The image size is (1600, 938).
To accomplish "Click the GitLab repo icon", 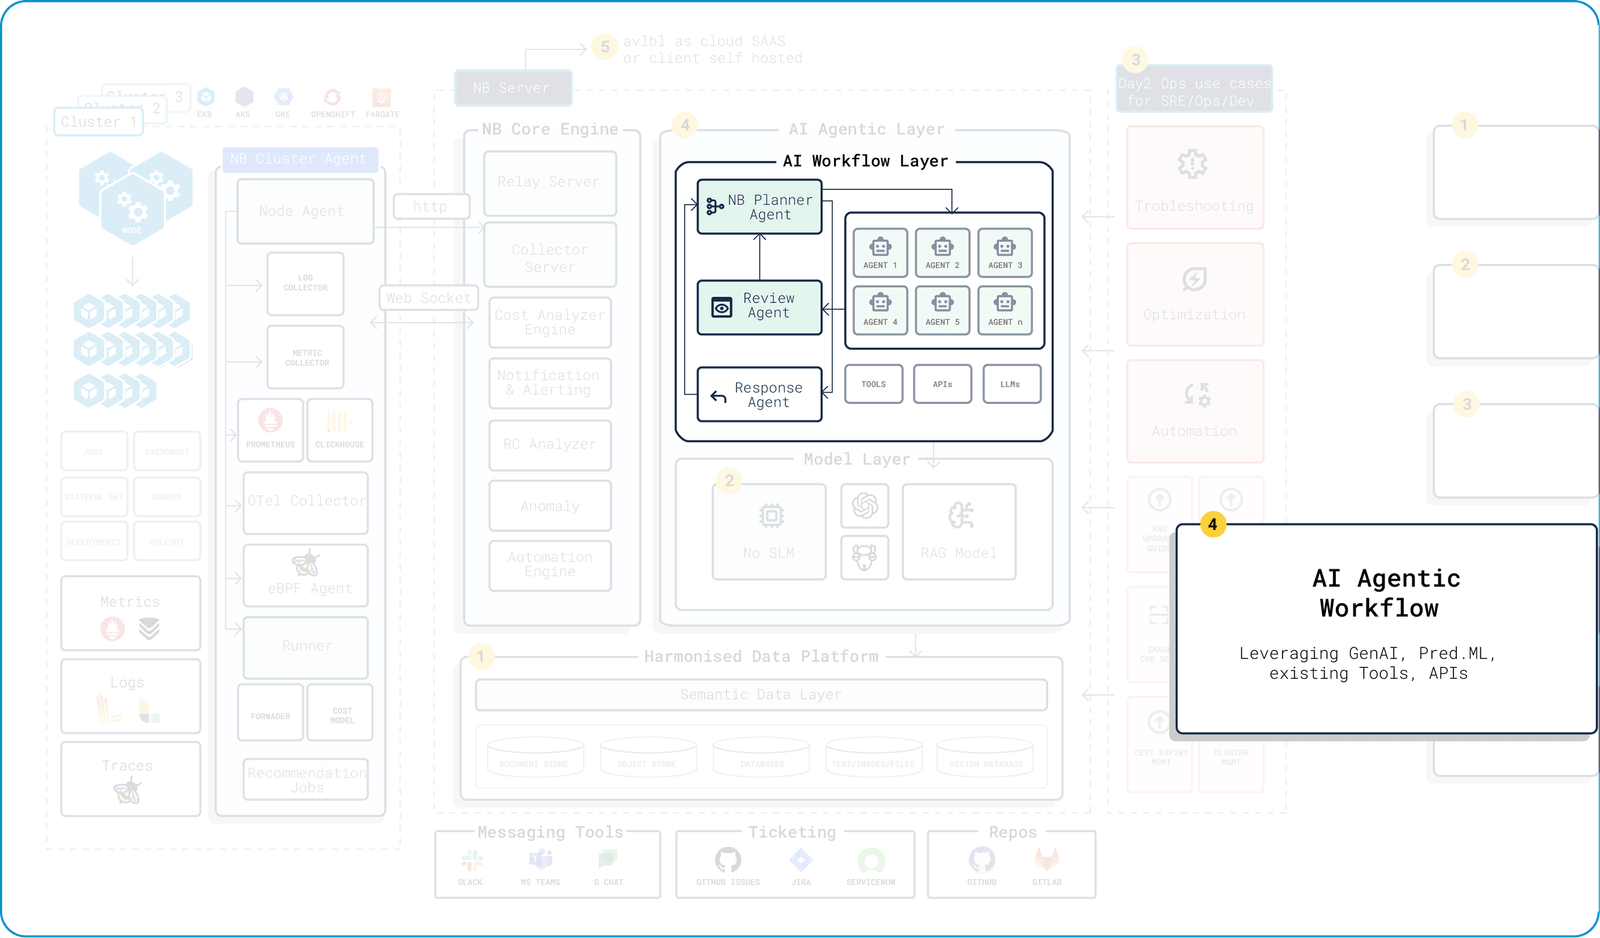I will coord(1047,859).
